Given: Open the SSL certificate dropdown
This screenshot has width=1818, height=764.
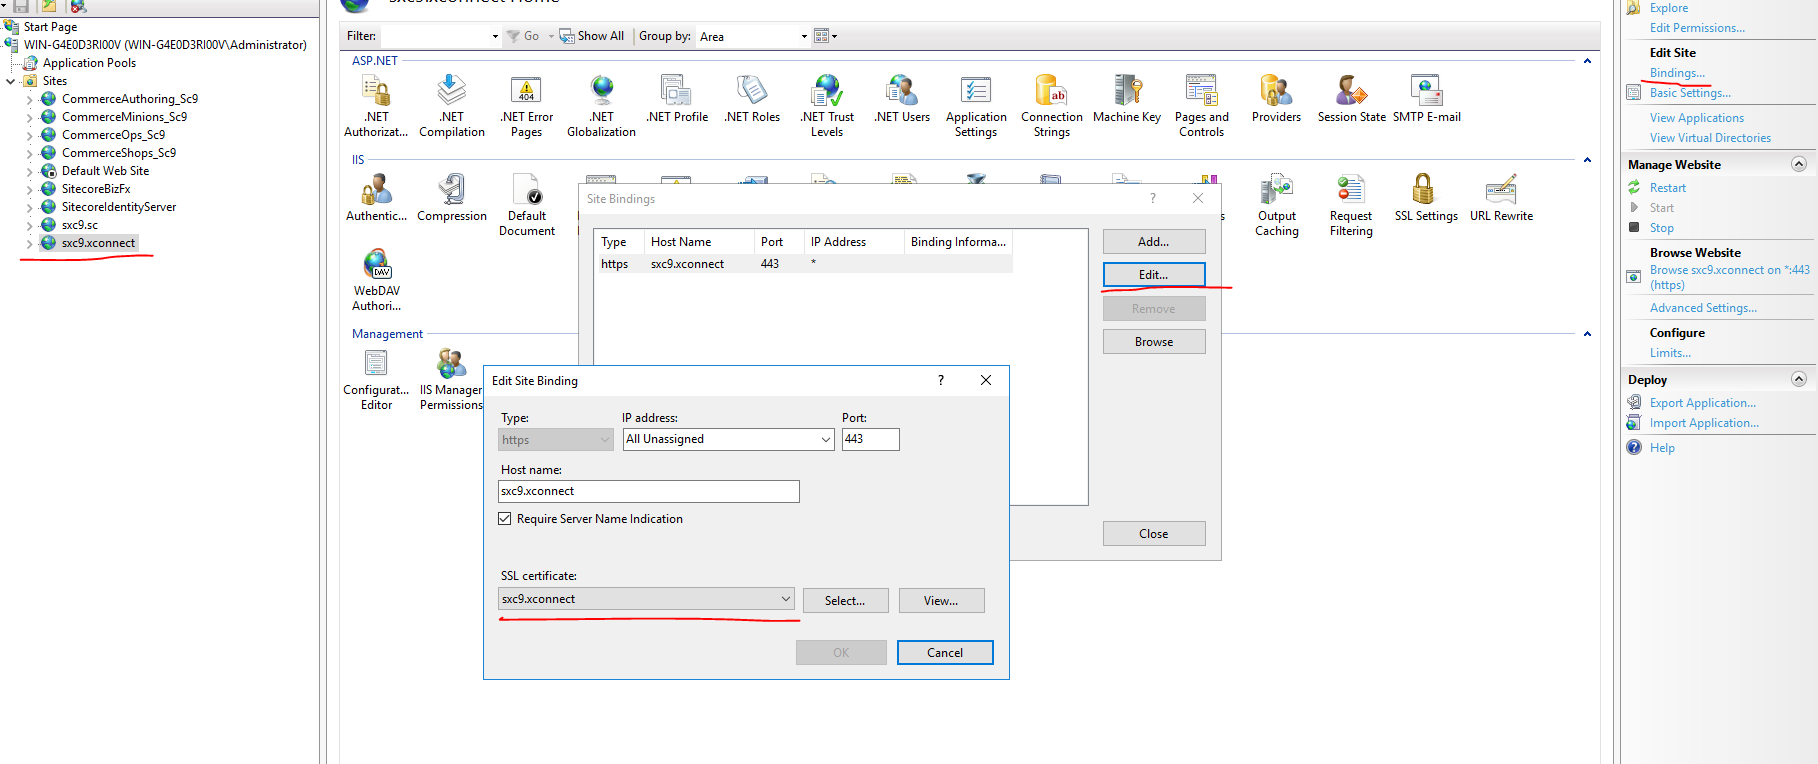Looking at the screenshot, I should (646, 599).
